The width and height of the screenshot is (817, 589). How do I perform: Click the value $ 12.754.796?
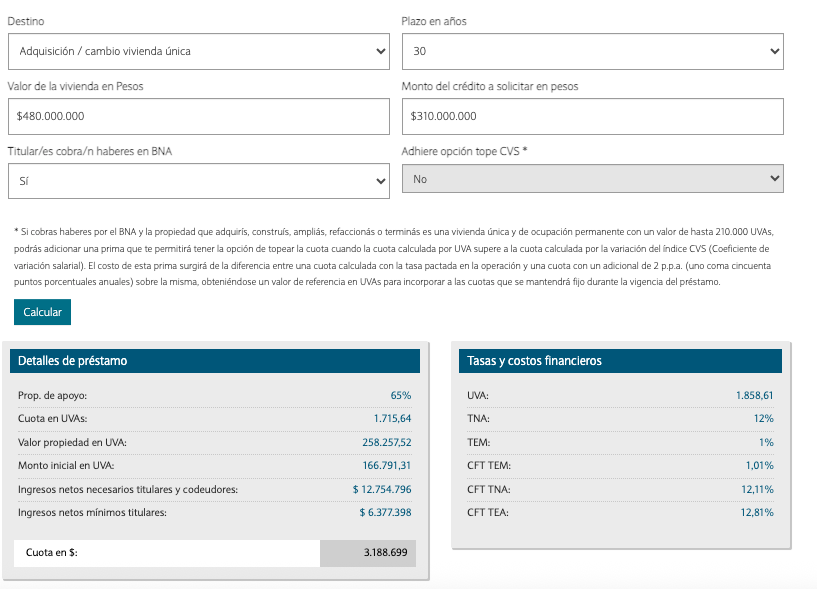tap(382, 489)
